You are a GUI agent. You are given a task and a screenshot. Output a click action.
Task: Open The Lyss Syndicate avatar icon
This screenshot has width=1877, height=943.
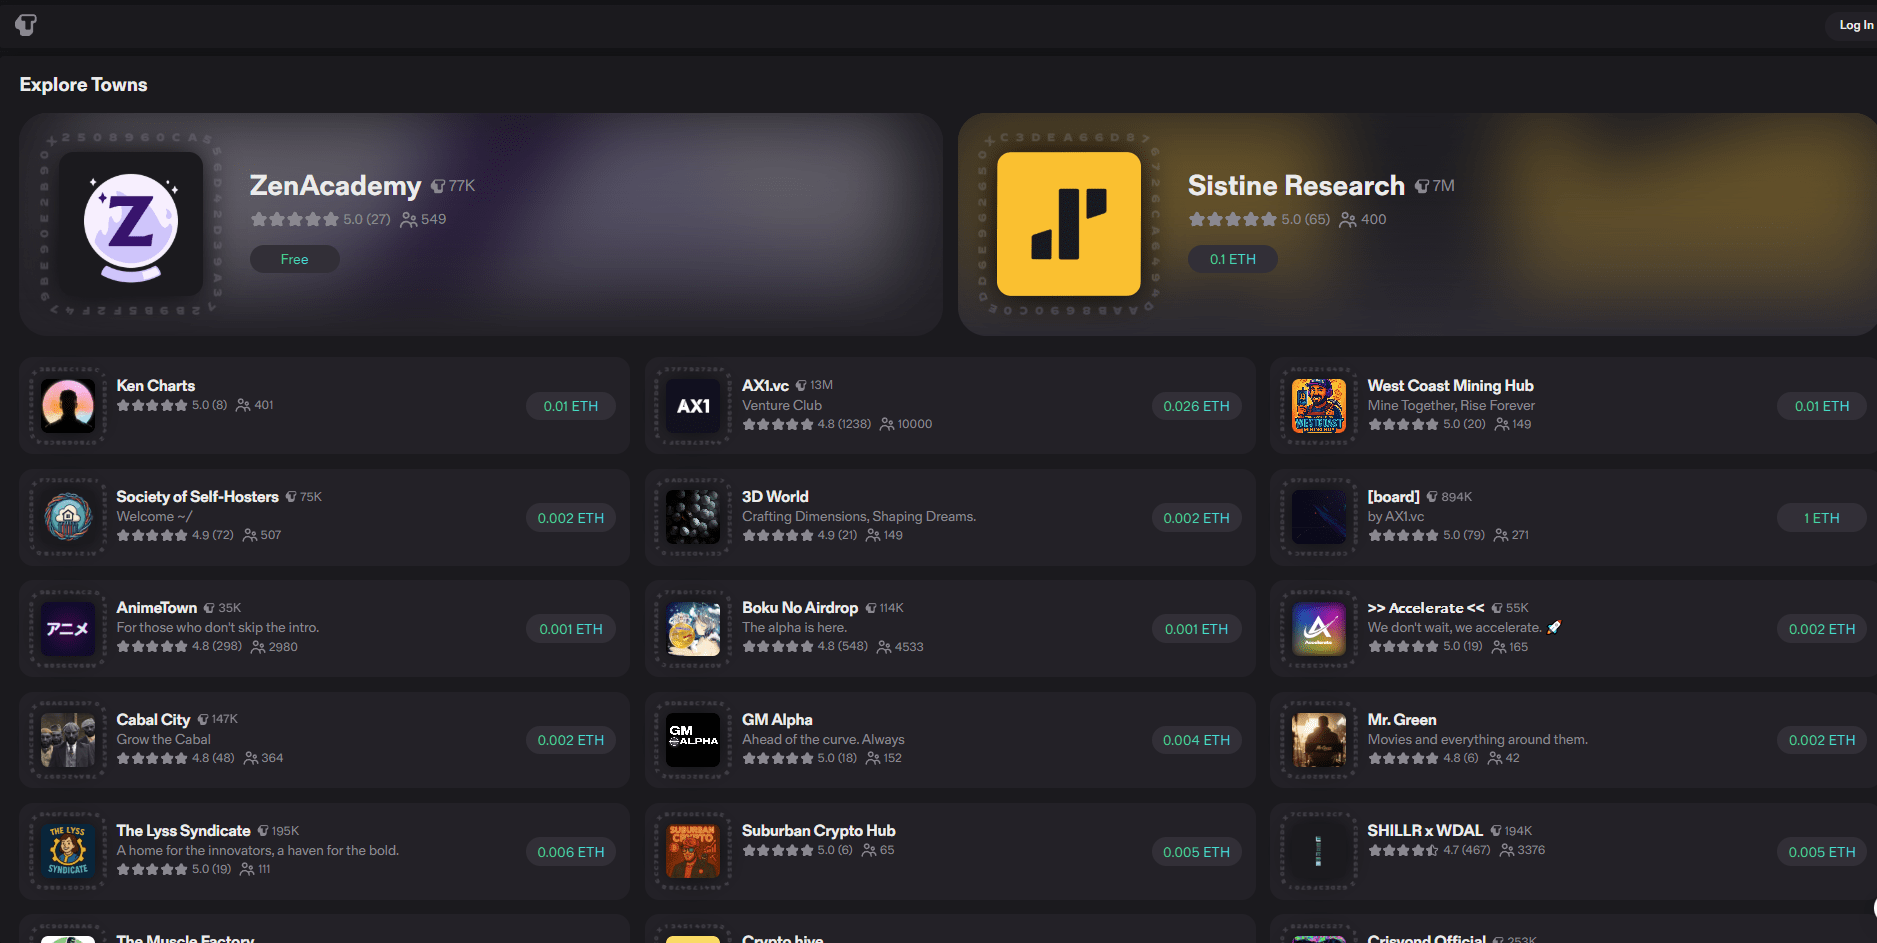68,851
